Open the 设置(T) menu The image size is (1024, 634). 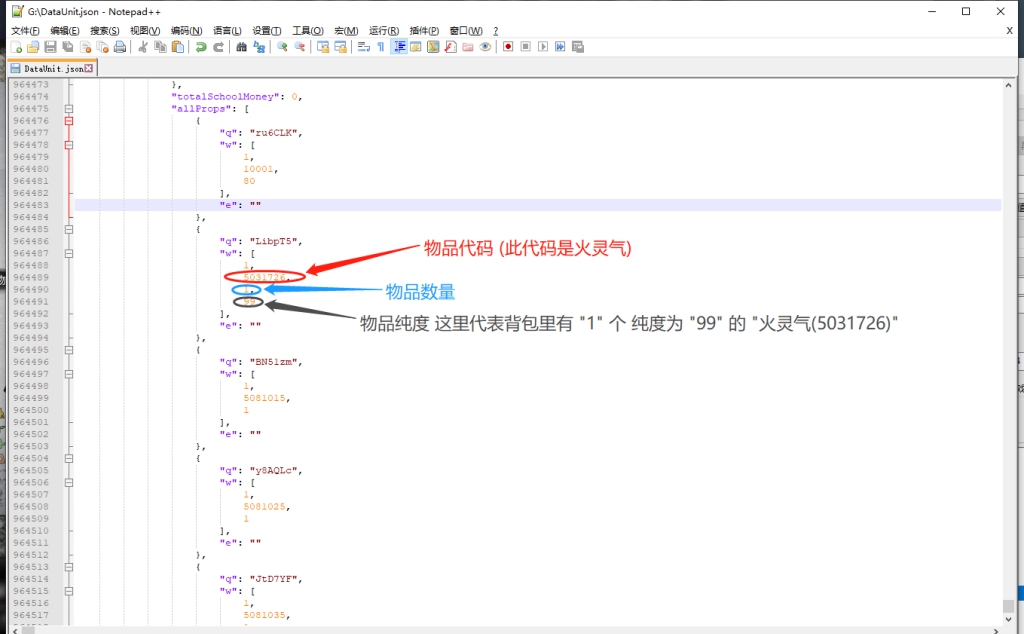pos(267,31)
